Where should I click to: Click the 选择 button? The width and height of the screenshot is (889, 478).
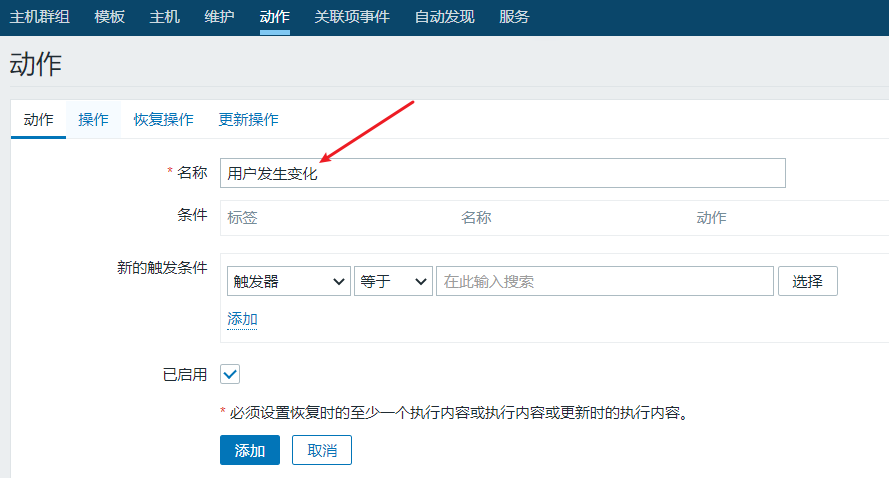point(807,281)
